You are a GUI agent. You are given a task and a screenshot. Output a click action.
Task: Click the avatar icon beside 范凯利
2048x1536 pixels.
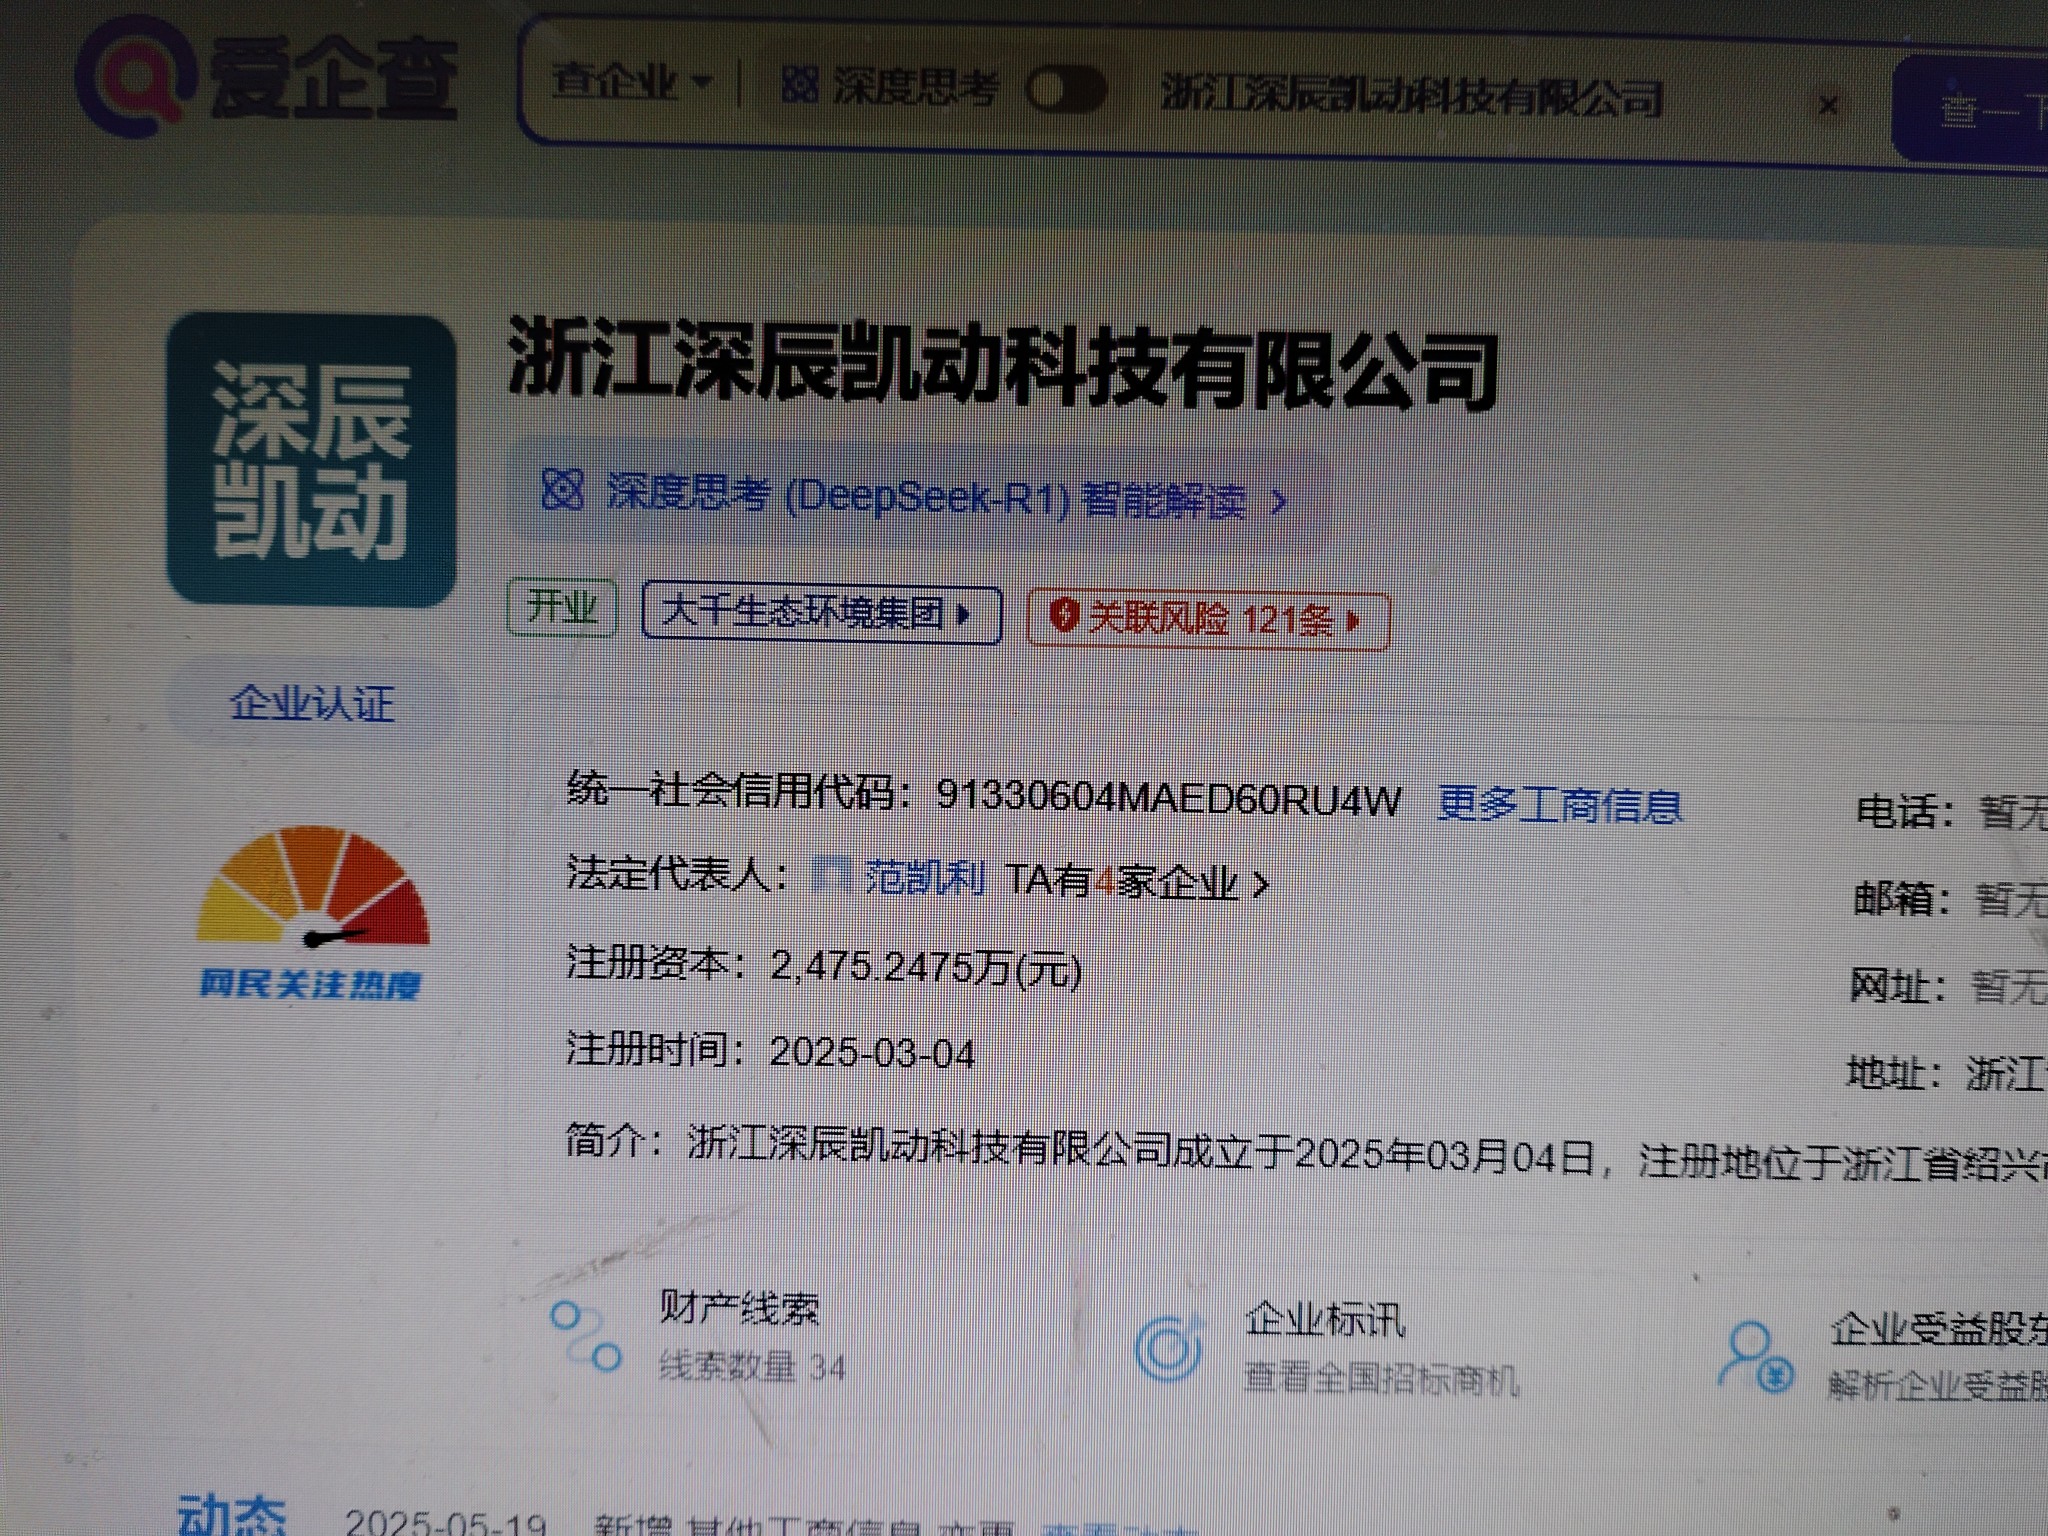832,875
